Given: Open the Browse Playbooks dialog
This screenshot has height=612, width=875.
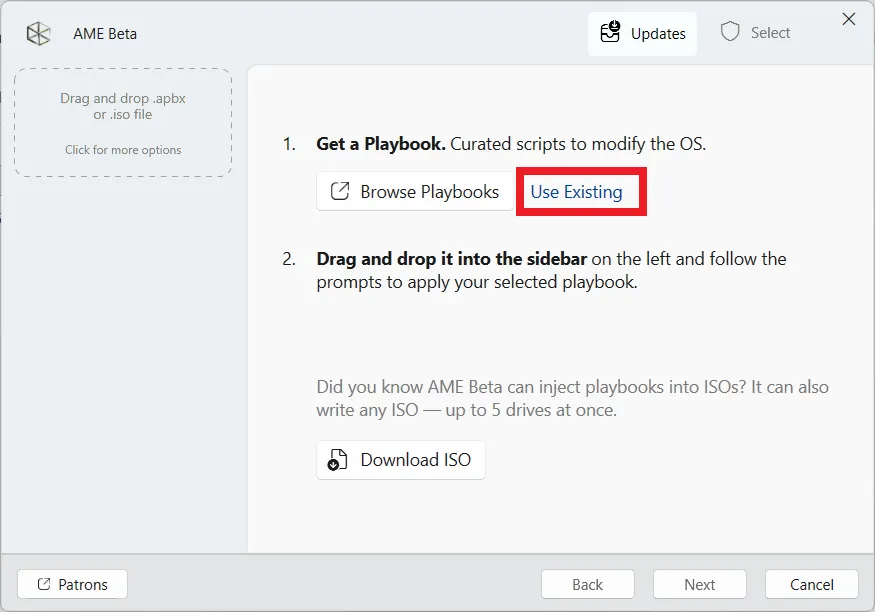Looking at the screenshot, I should [414, 191].
